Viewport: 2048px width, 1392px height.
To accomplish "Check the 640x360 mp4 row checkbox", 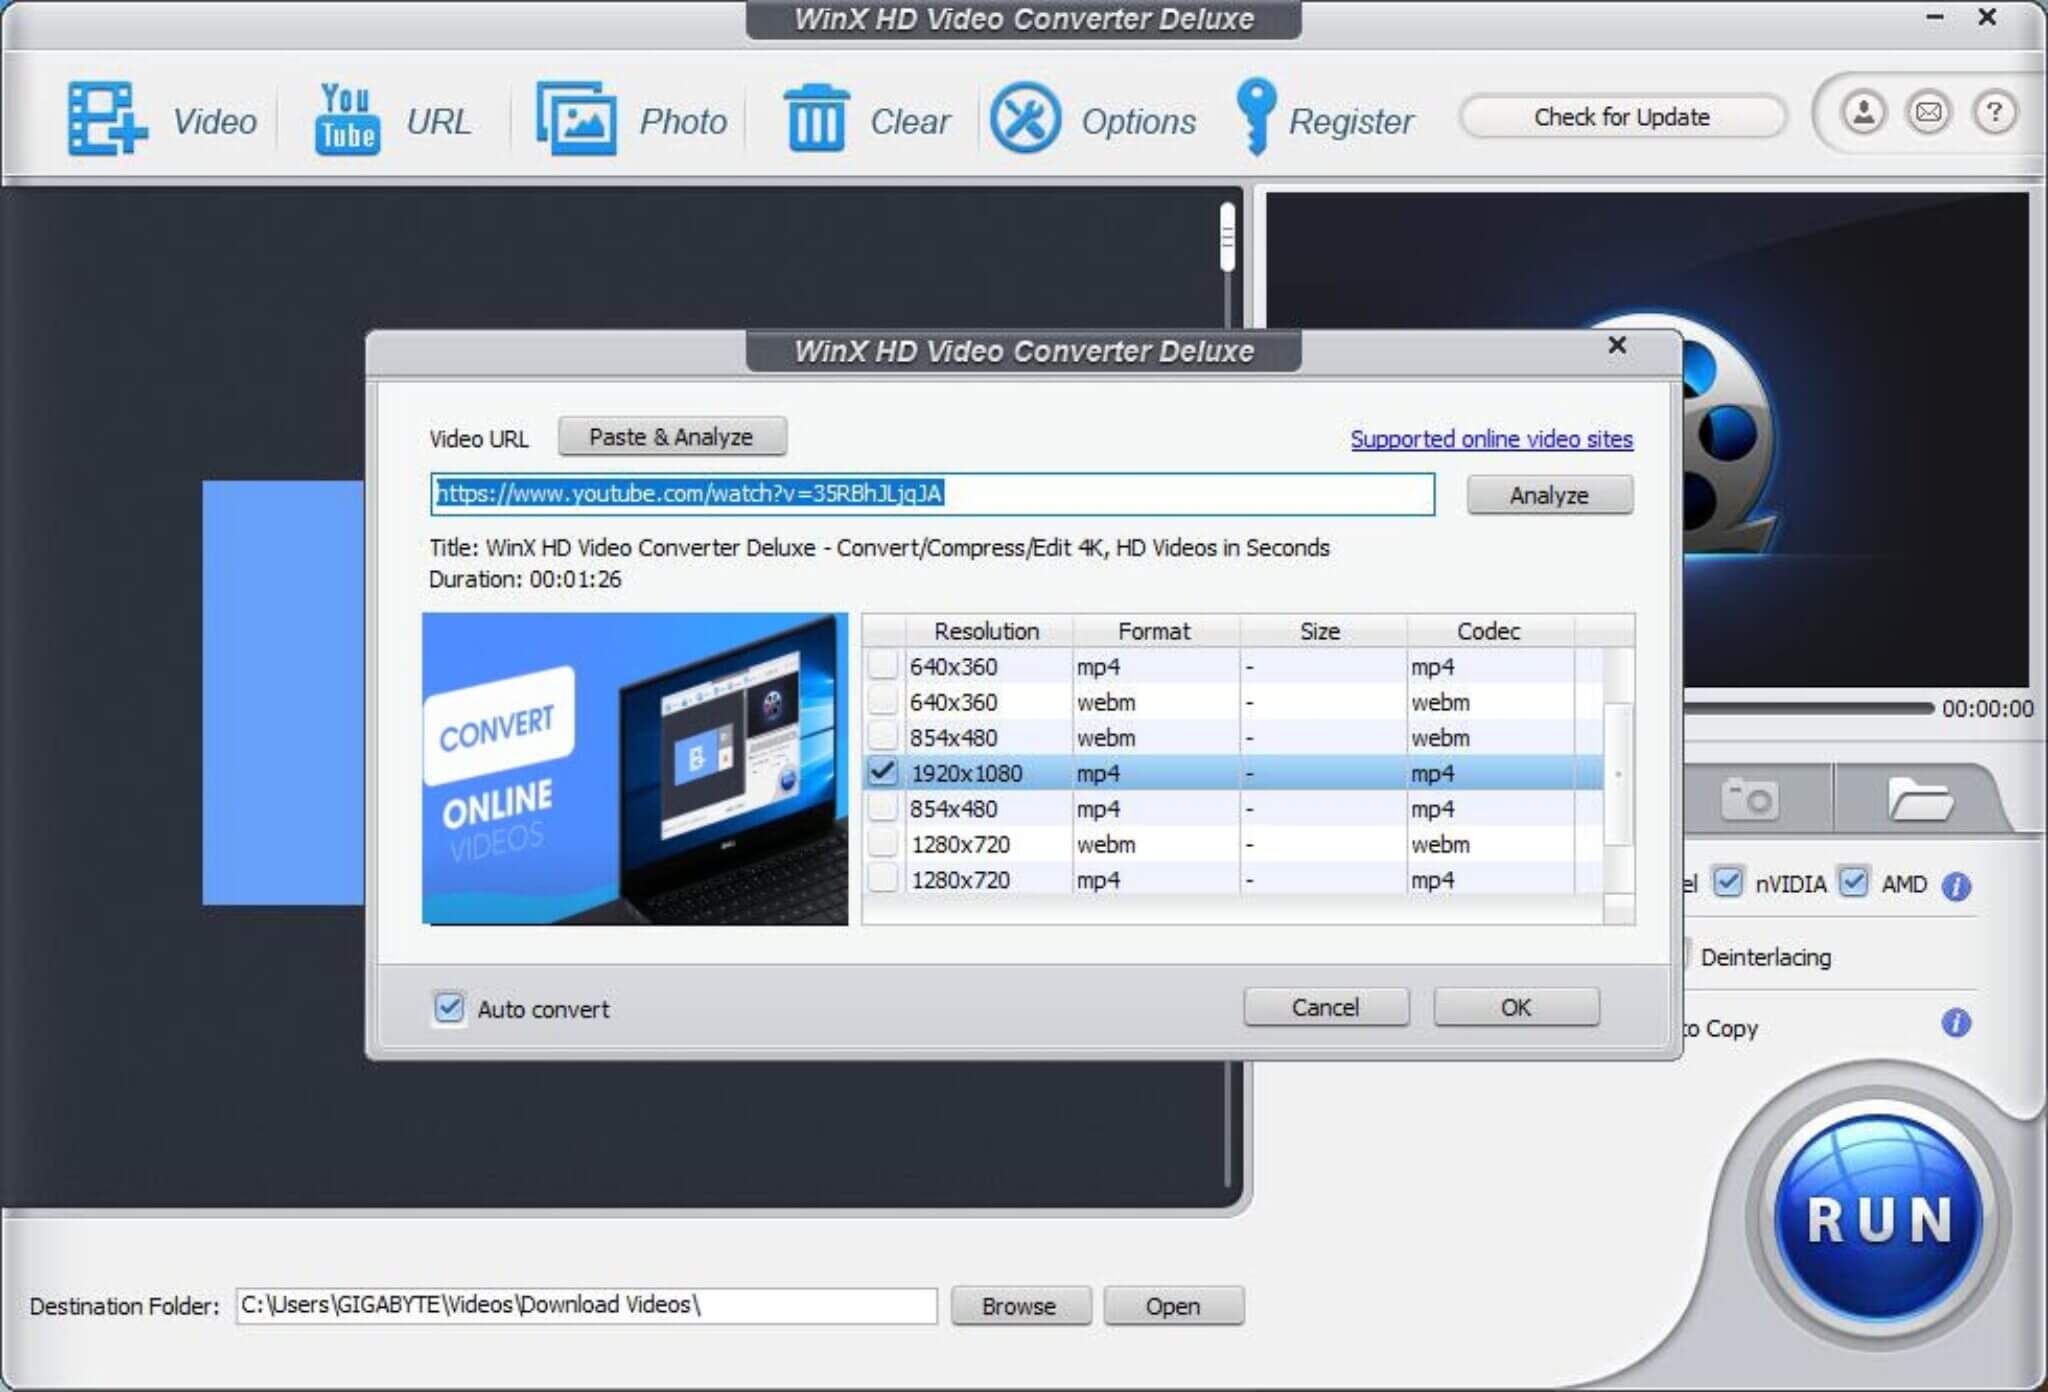I will click(x=883, y=666).
